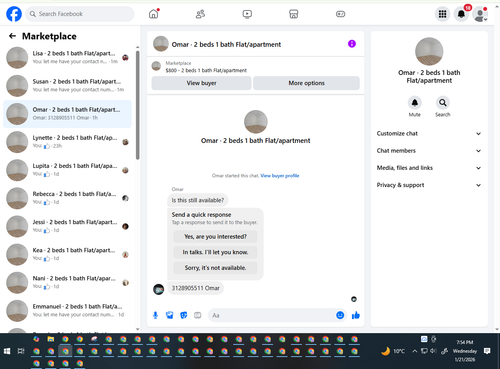Expand the Chat members section

(429, 151)
